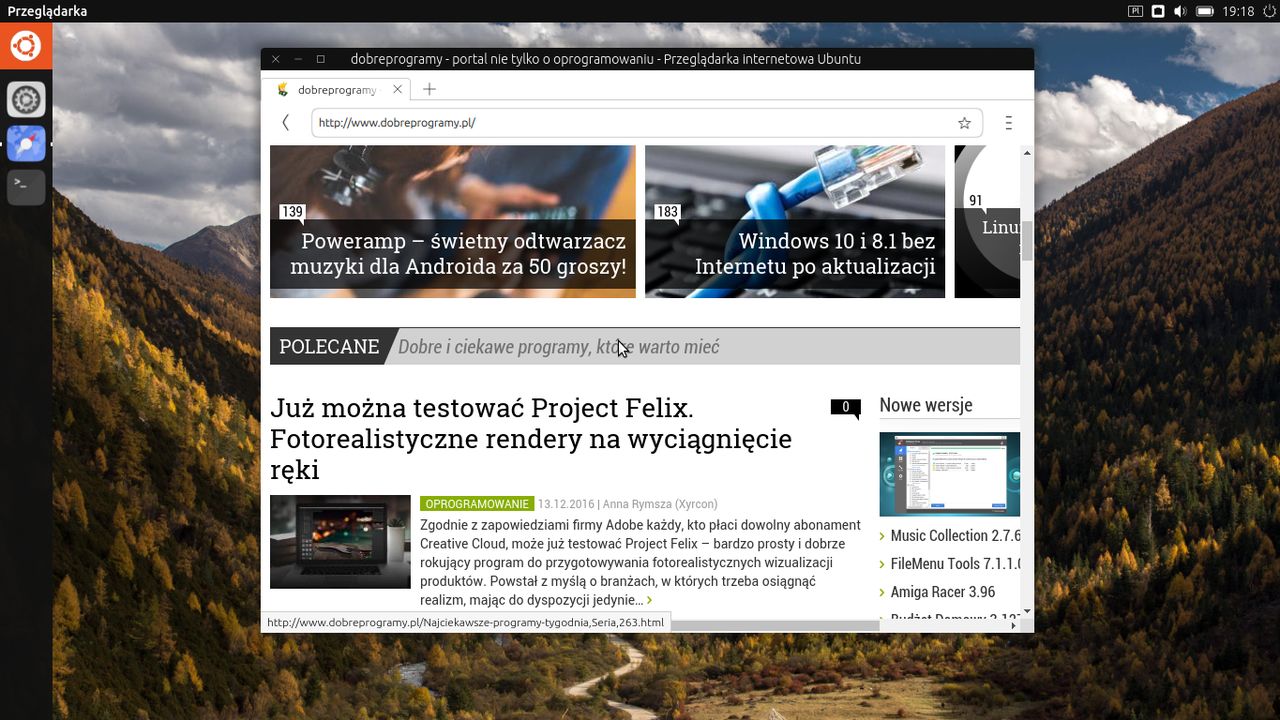Click the POLECANE section label
The image size is (1280, 720).
pos(329,347)
